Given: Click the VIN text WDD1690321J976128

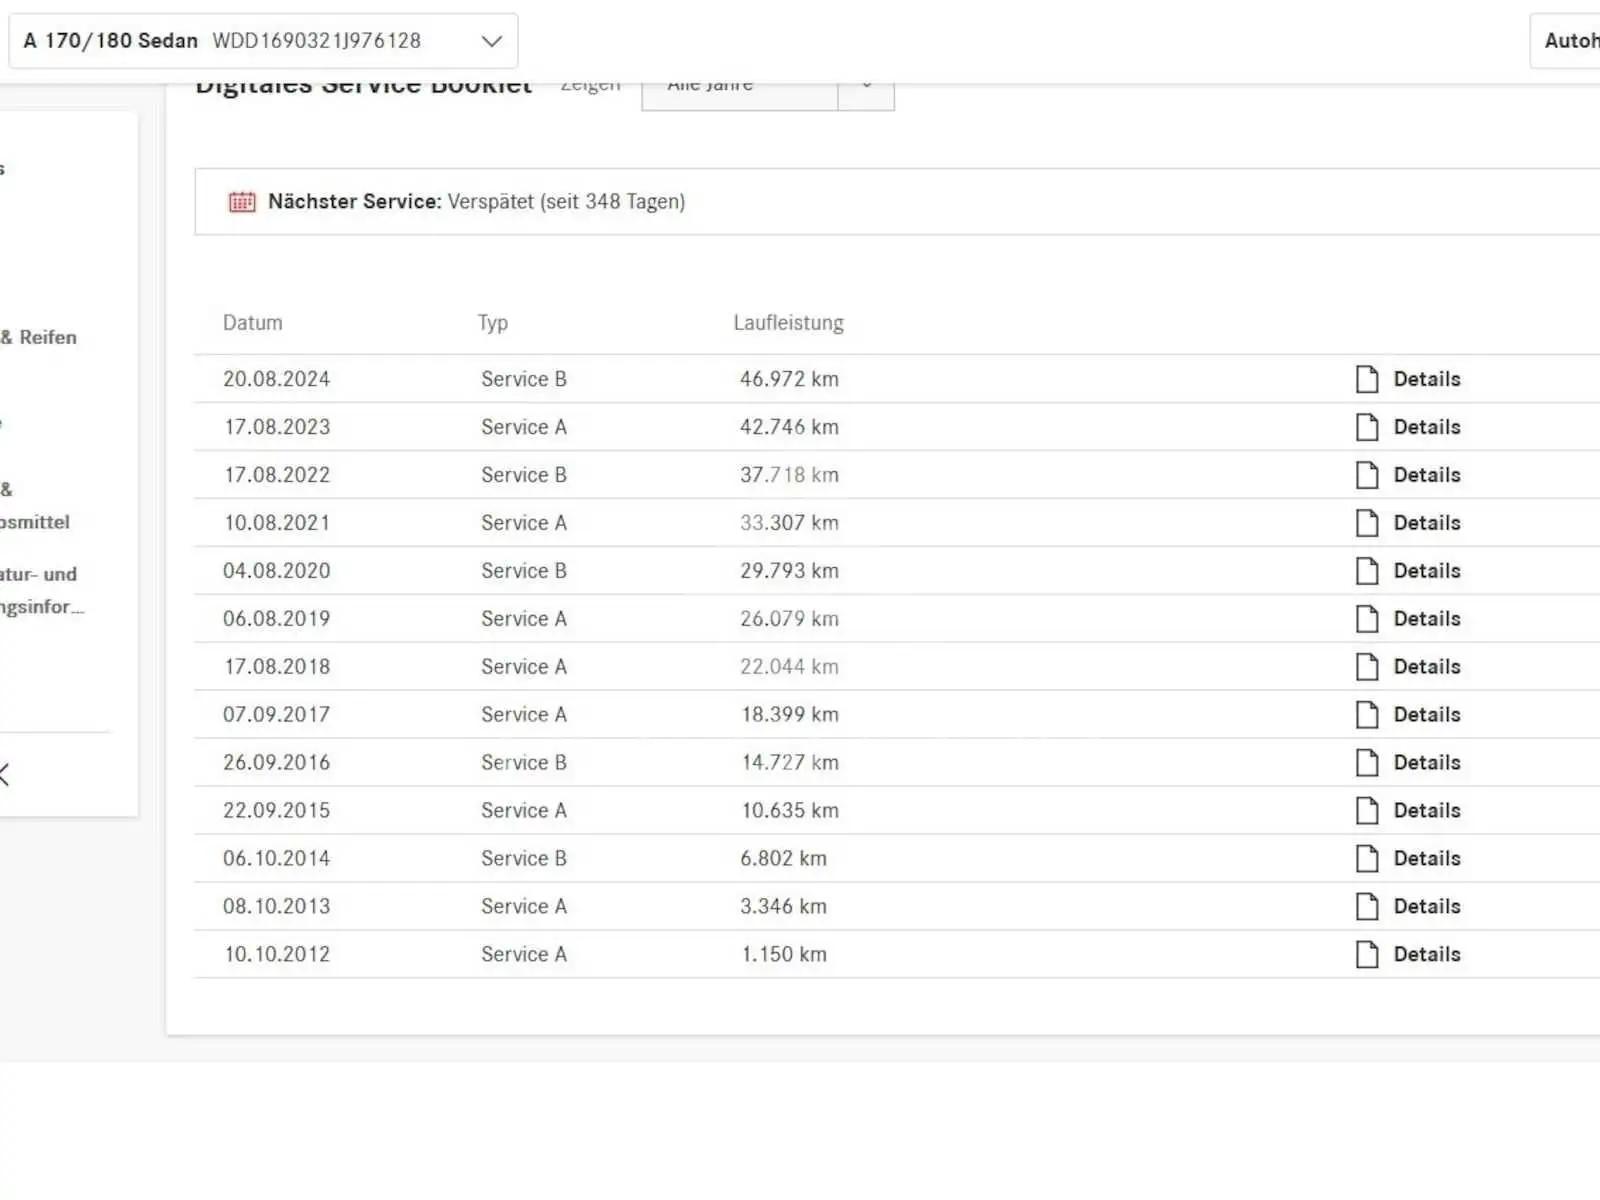Looking at the screenshot, I should tap(317, 41).
